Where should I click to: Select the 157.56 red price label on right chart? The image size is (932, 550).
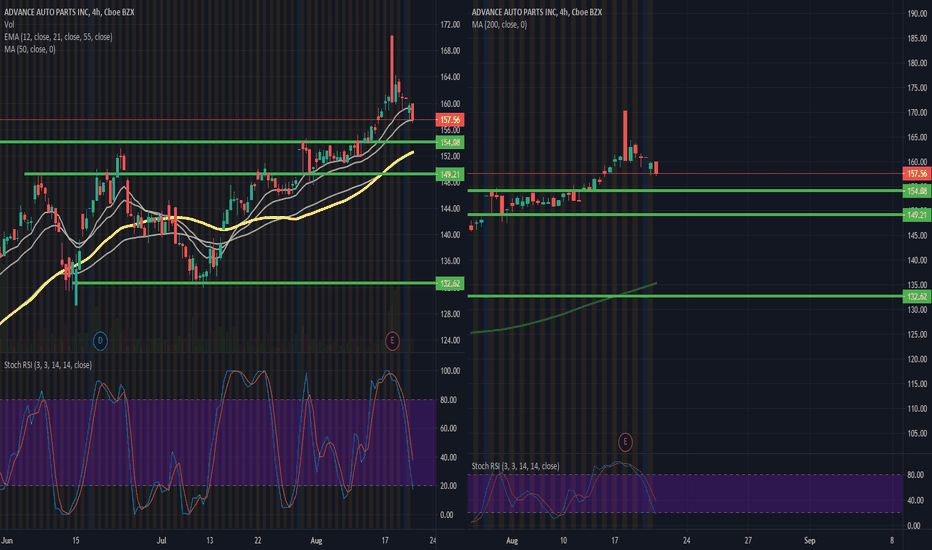pos(917,174)
